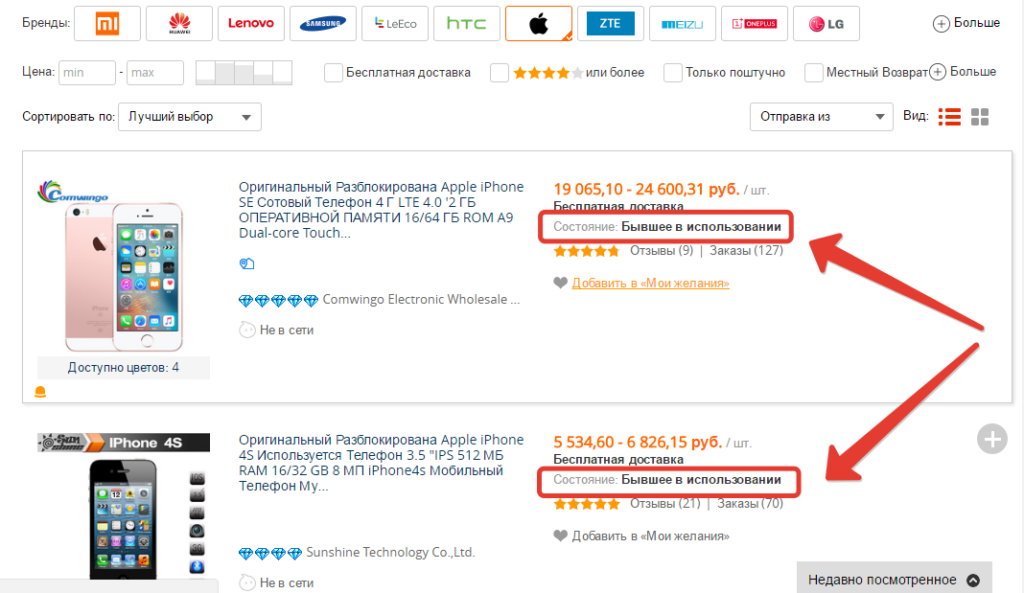The image size is (1024, 593).
Task: Click the orange alert icon below iPhone SE
Action: [x=40, y=392]
